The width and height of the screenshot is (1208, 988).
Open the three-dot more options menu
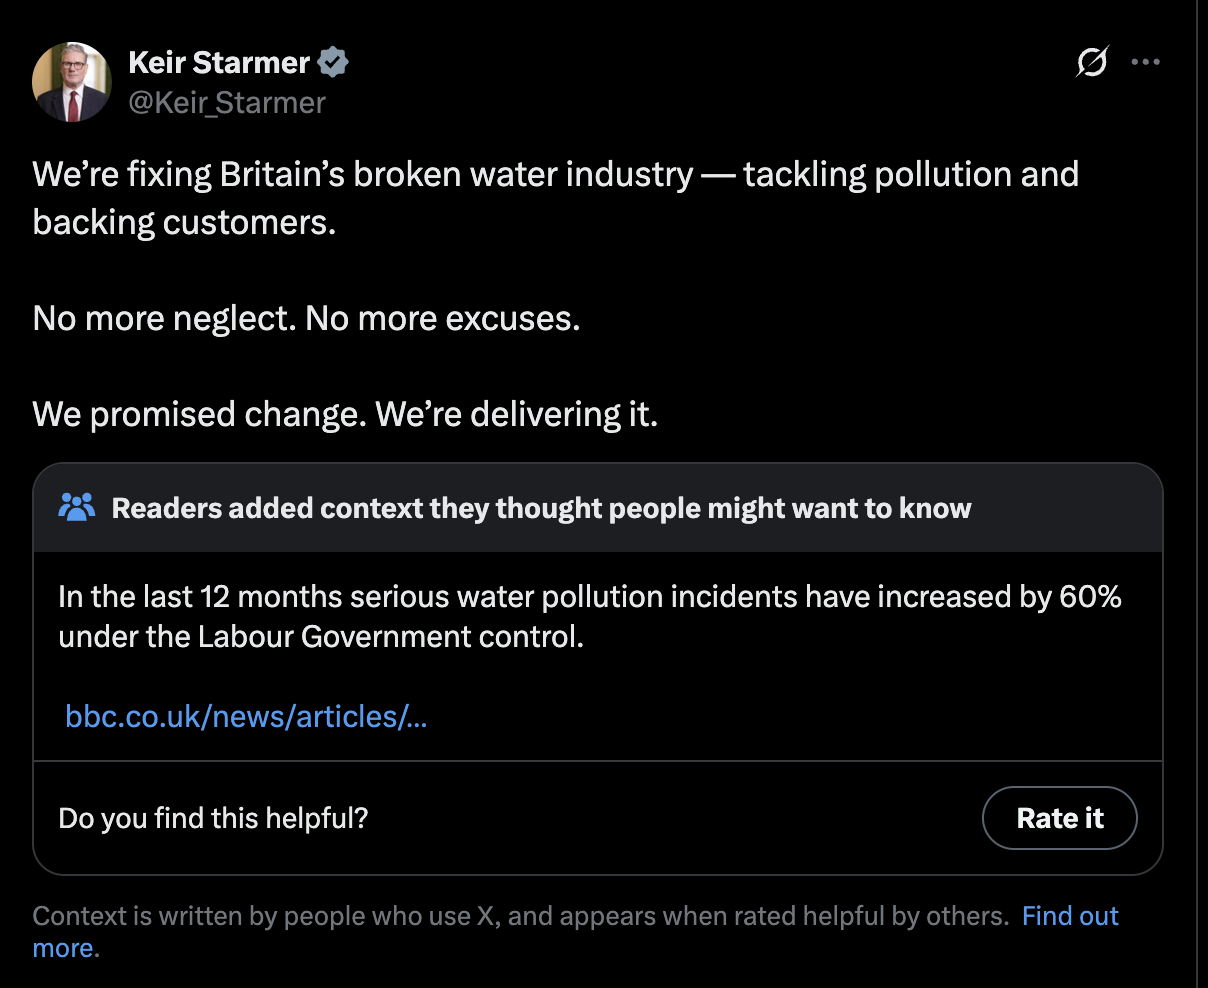tap(1145, 62)
